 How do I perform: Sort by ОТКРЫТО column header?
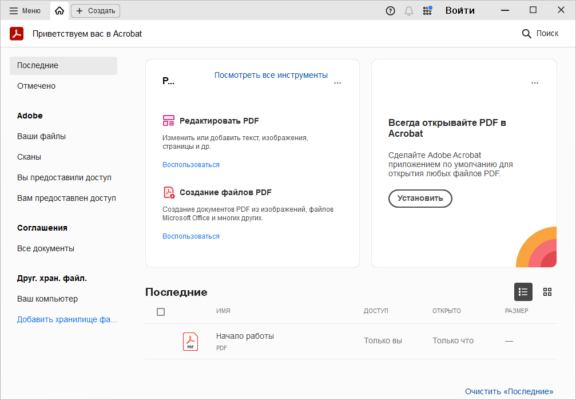tap(446, 311)
